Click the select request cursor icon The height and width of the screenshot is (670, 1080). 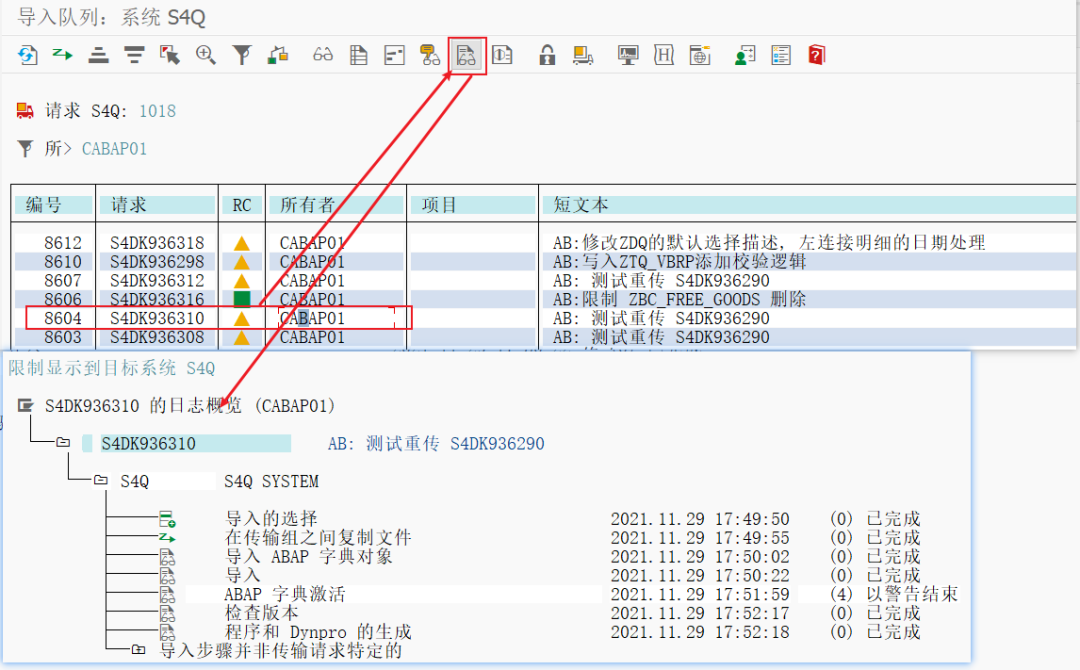169,55
